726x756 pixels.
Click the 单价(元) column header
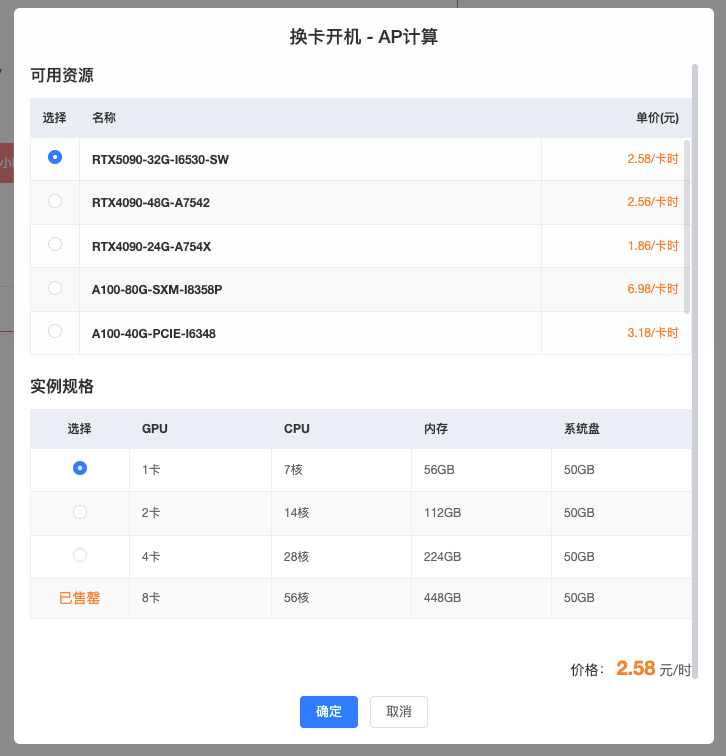657,118
